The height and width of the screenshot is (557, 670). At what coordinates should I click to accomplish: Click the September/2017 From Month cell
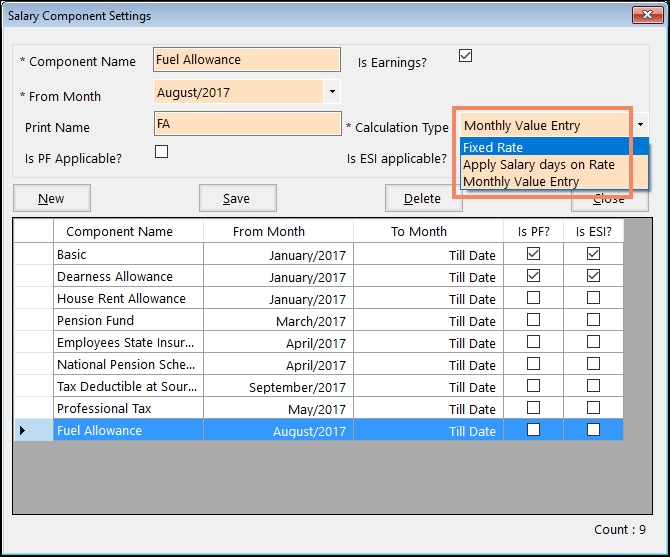pos(278,386)
